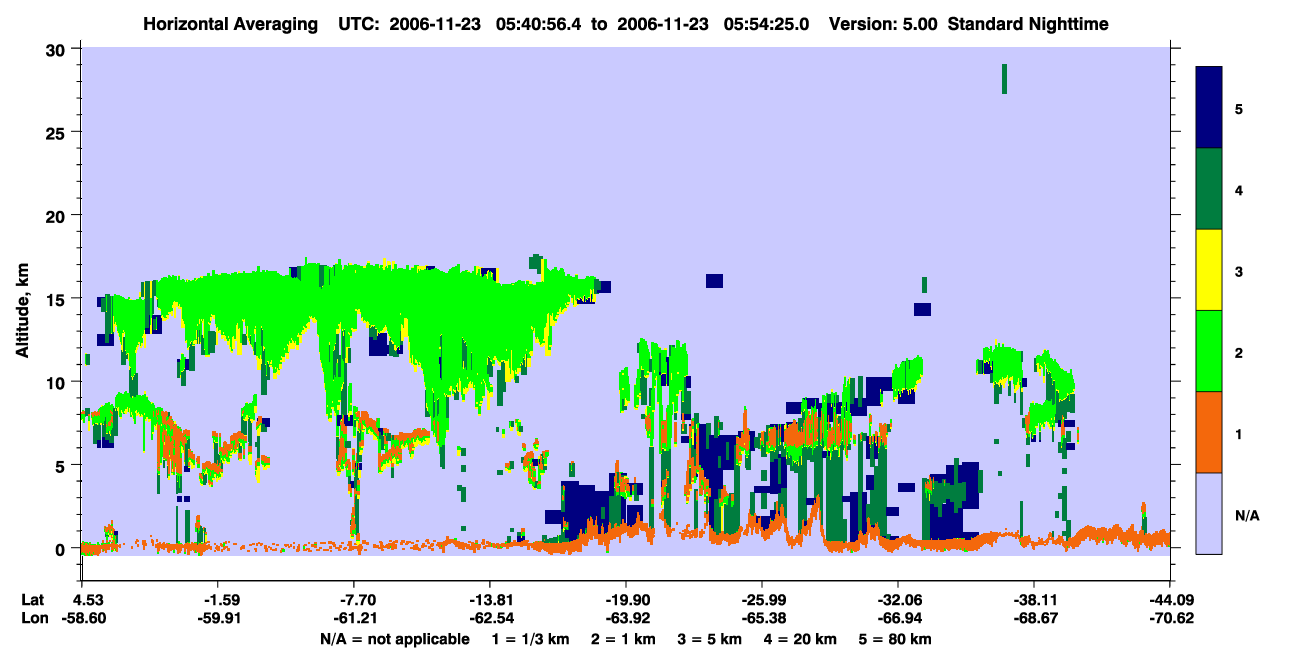Click 'N/A = not applicable' in legend caption
The width and height of the screenshot is (1300, 667).
click(x=395, y=639)
